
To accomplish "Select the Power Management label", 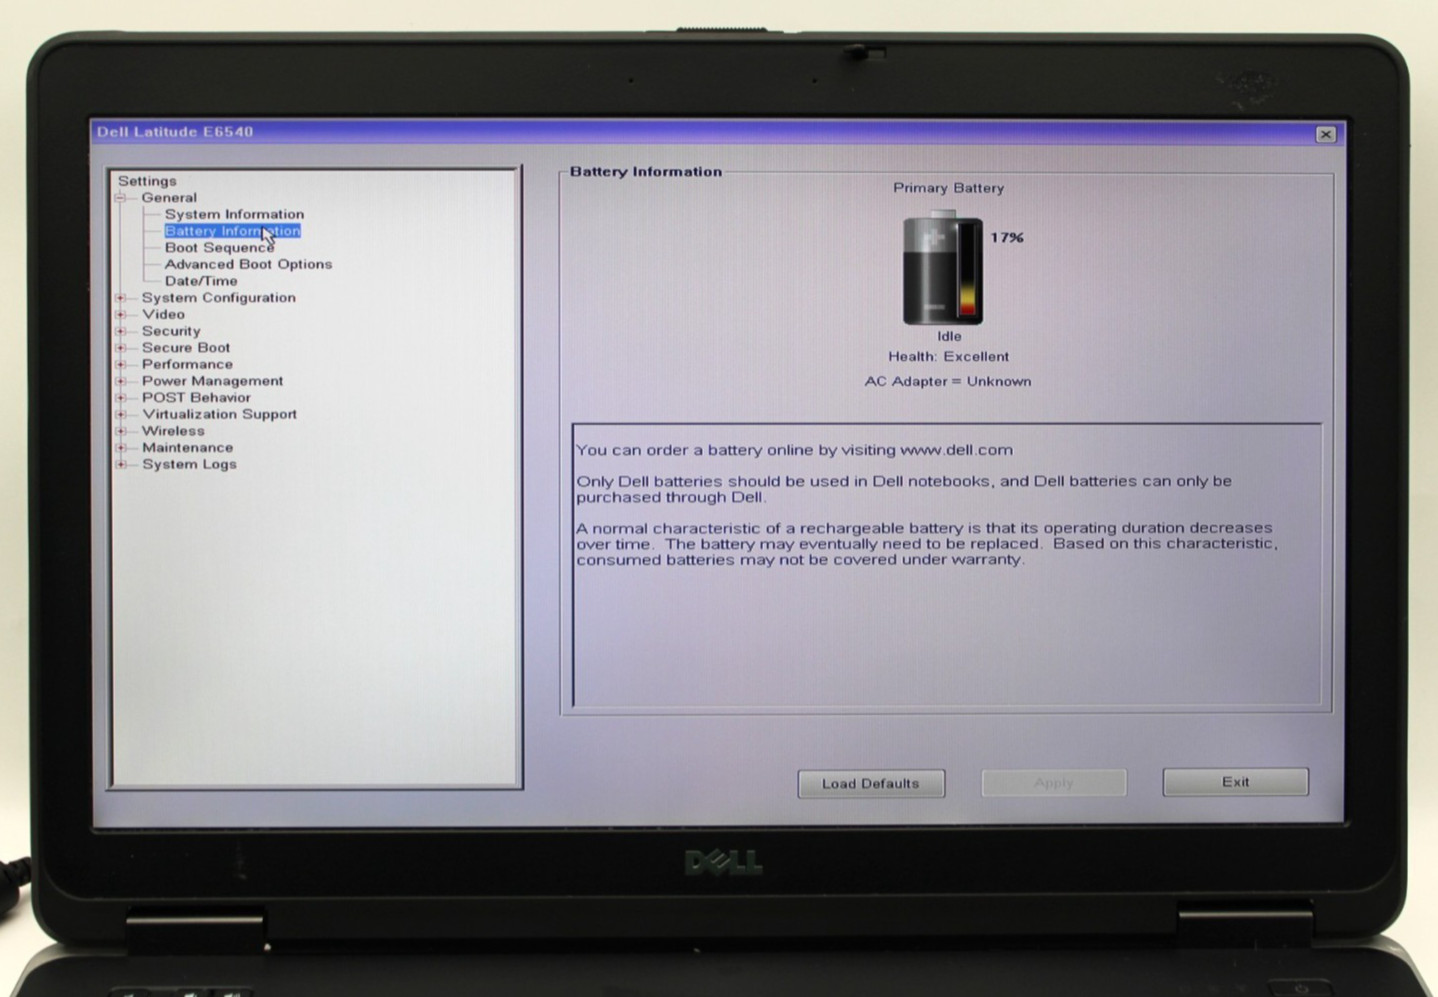I will 212,381.
